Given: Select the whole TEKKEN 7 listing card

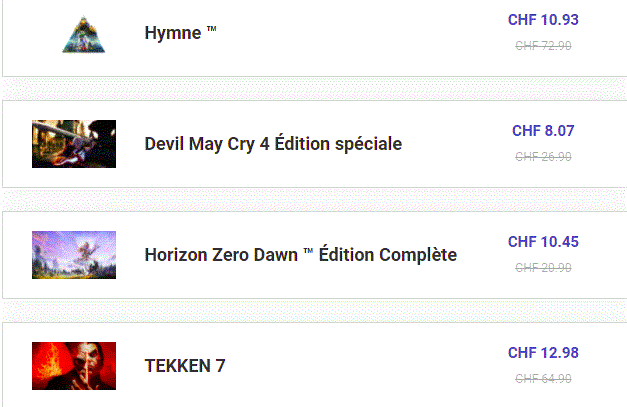Looking at the screenshot, I should tap(315, 365).
